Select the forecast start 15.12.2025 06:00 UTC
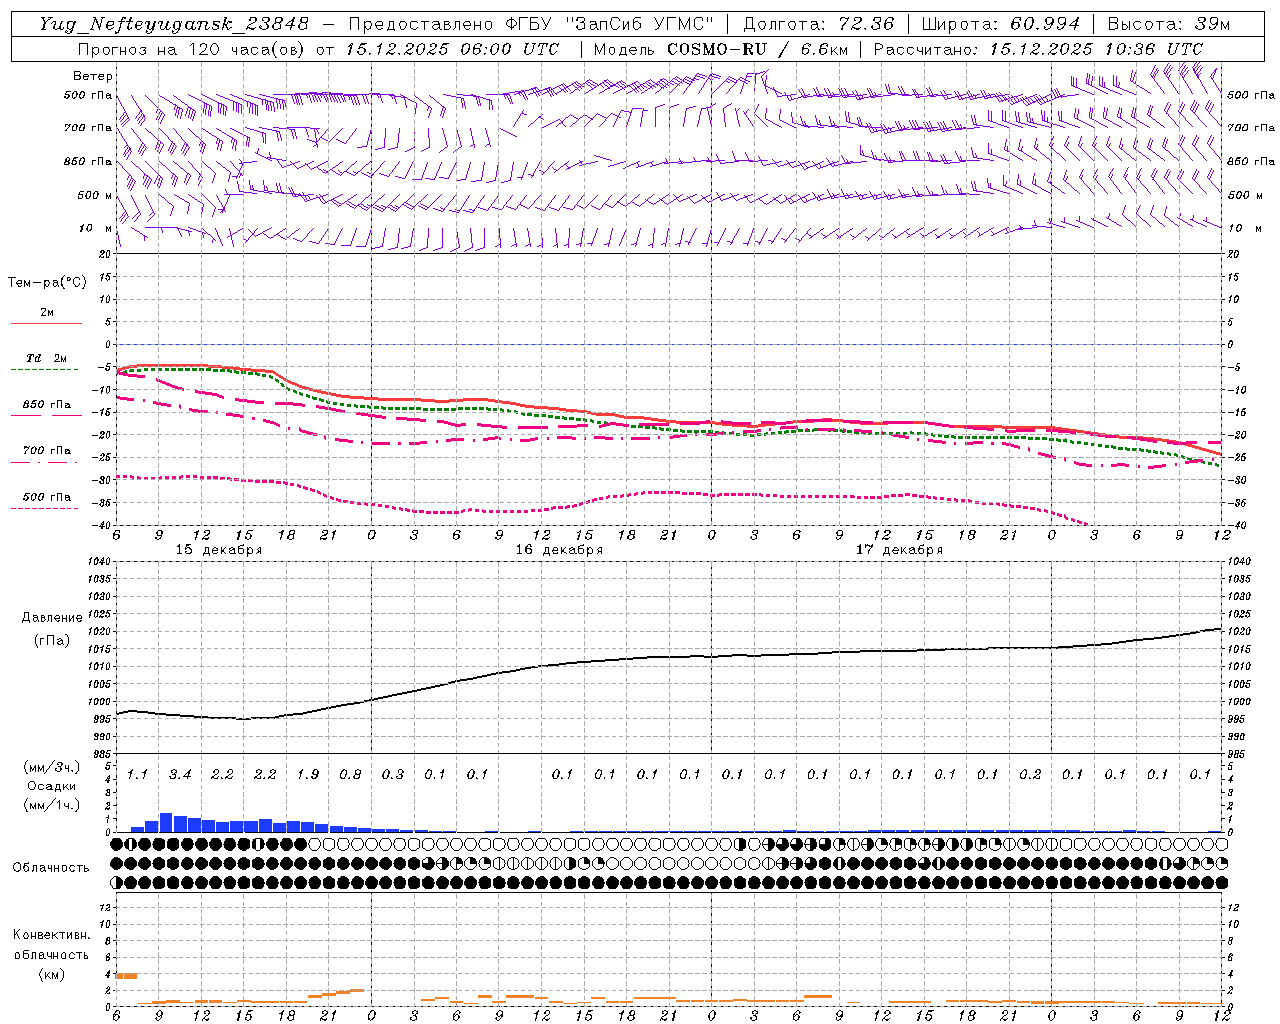 452,49
